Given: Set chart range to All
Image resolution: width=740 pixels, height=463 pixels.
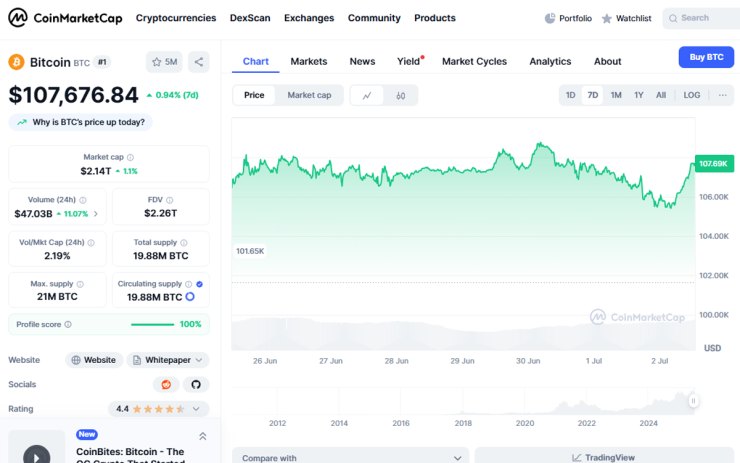Looking at the screenshot, I should 661,95.
